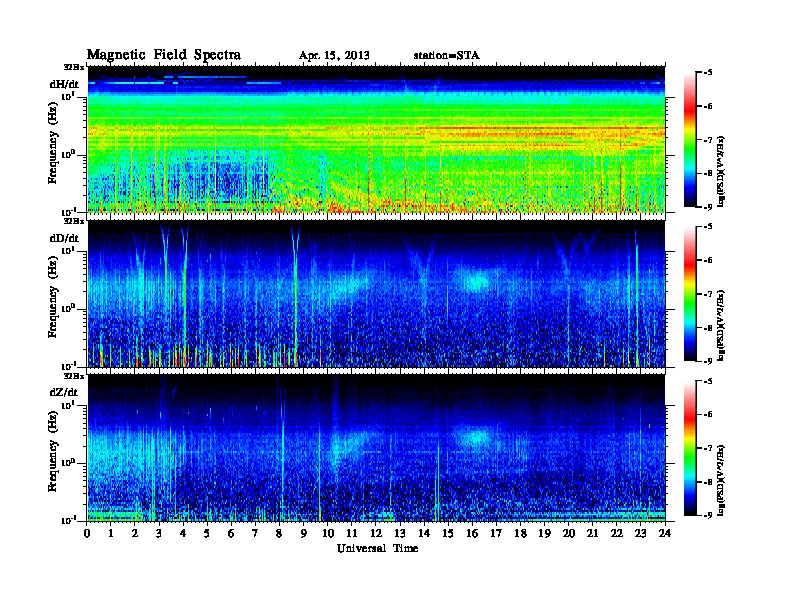Click the color scale bar beside dZ/dt panel
792x612 pixels.
tap(689, 448)
